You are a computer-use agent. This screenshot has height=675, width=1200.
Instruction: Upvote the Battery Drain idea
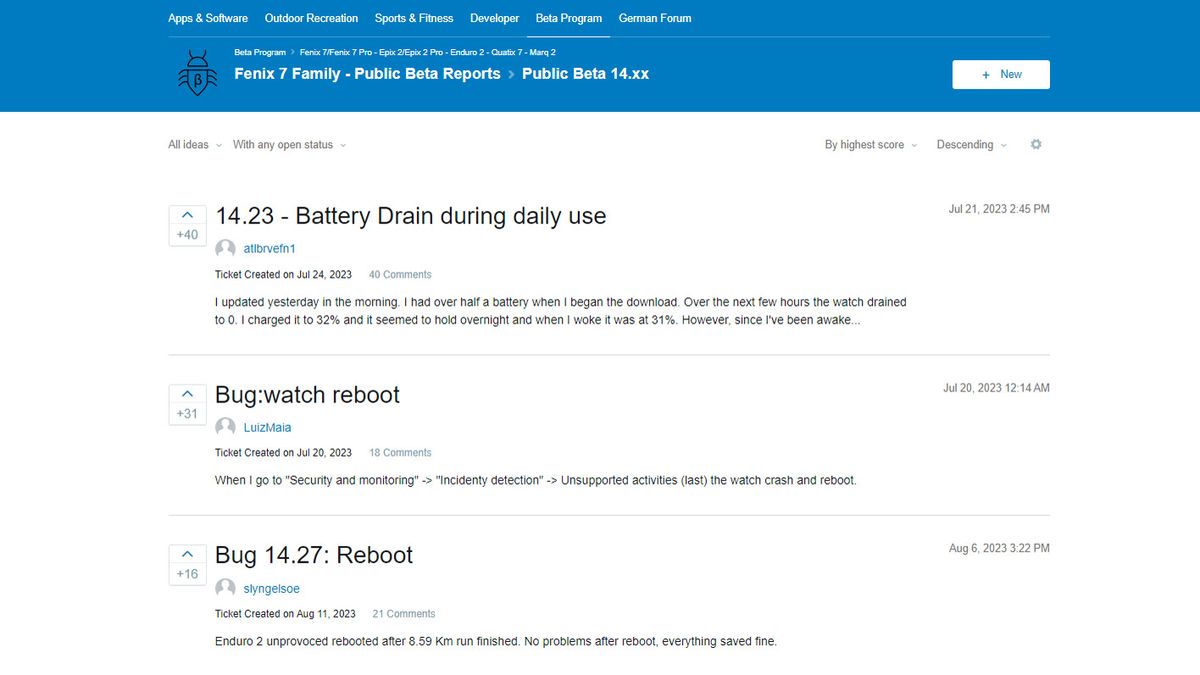coord(187,214)
